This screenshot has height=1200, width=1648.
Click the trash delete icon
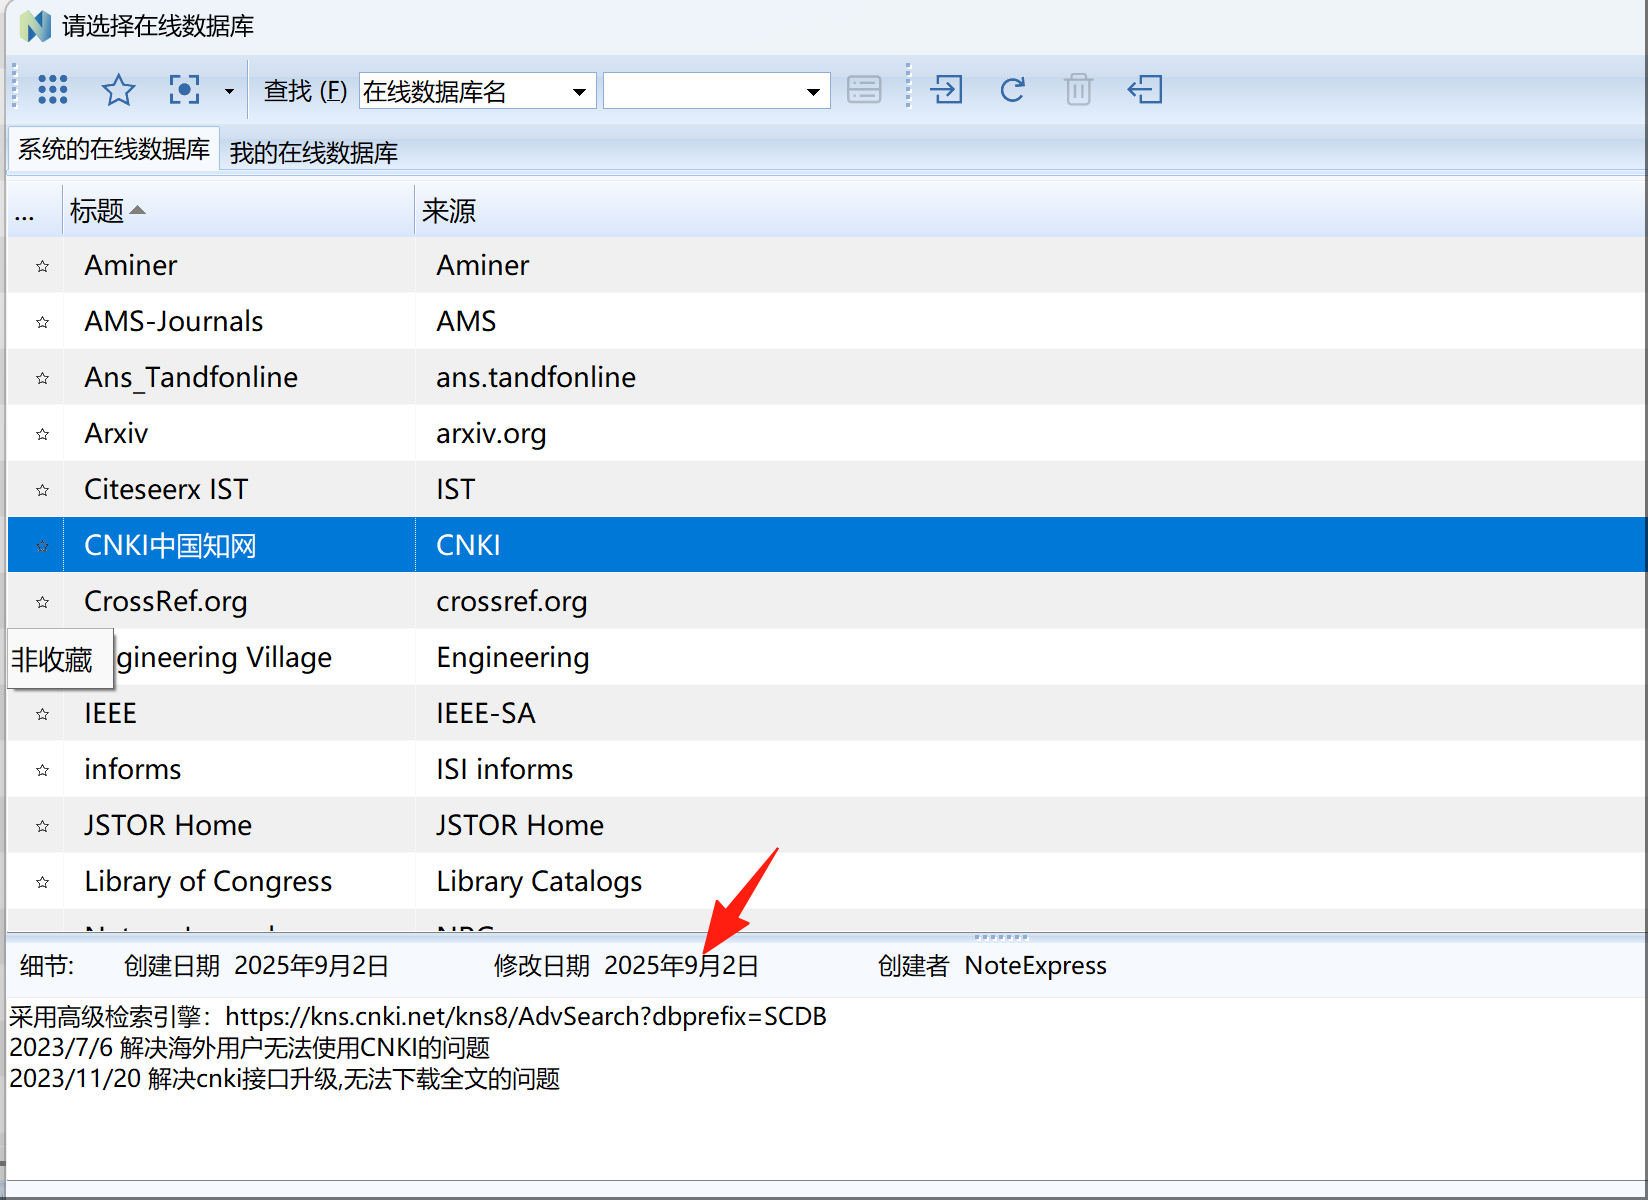point(1078,90)
